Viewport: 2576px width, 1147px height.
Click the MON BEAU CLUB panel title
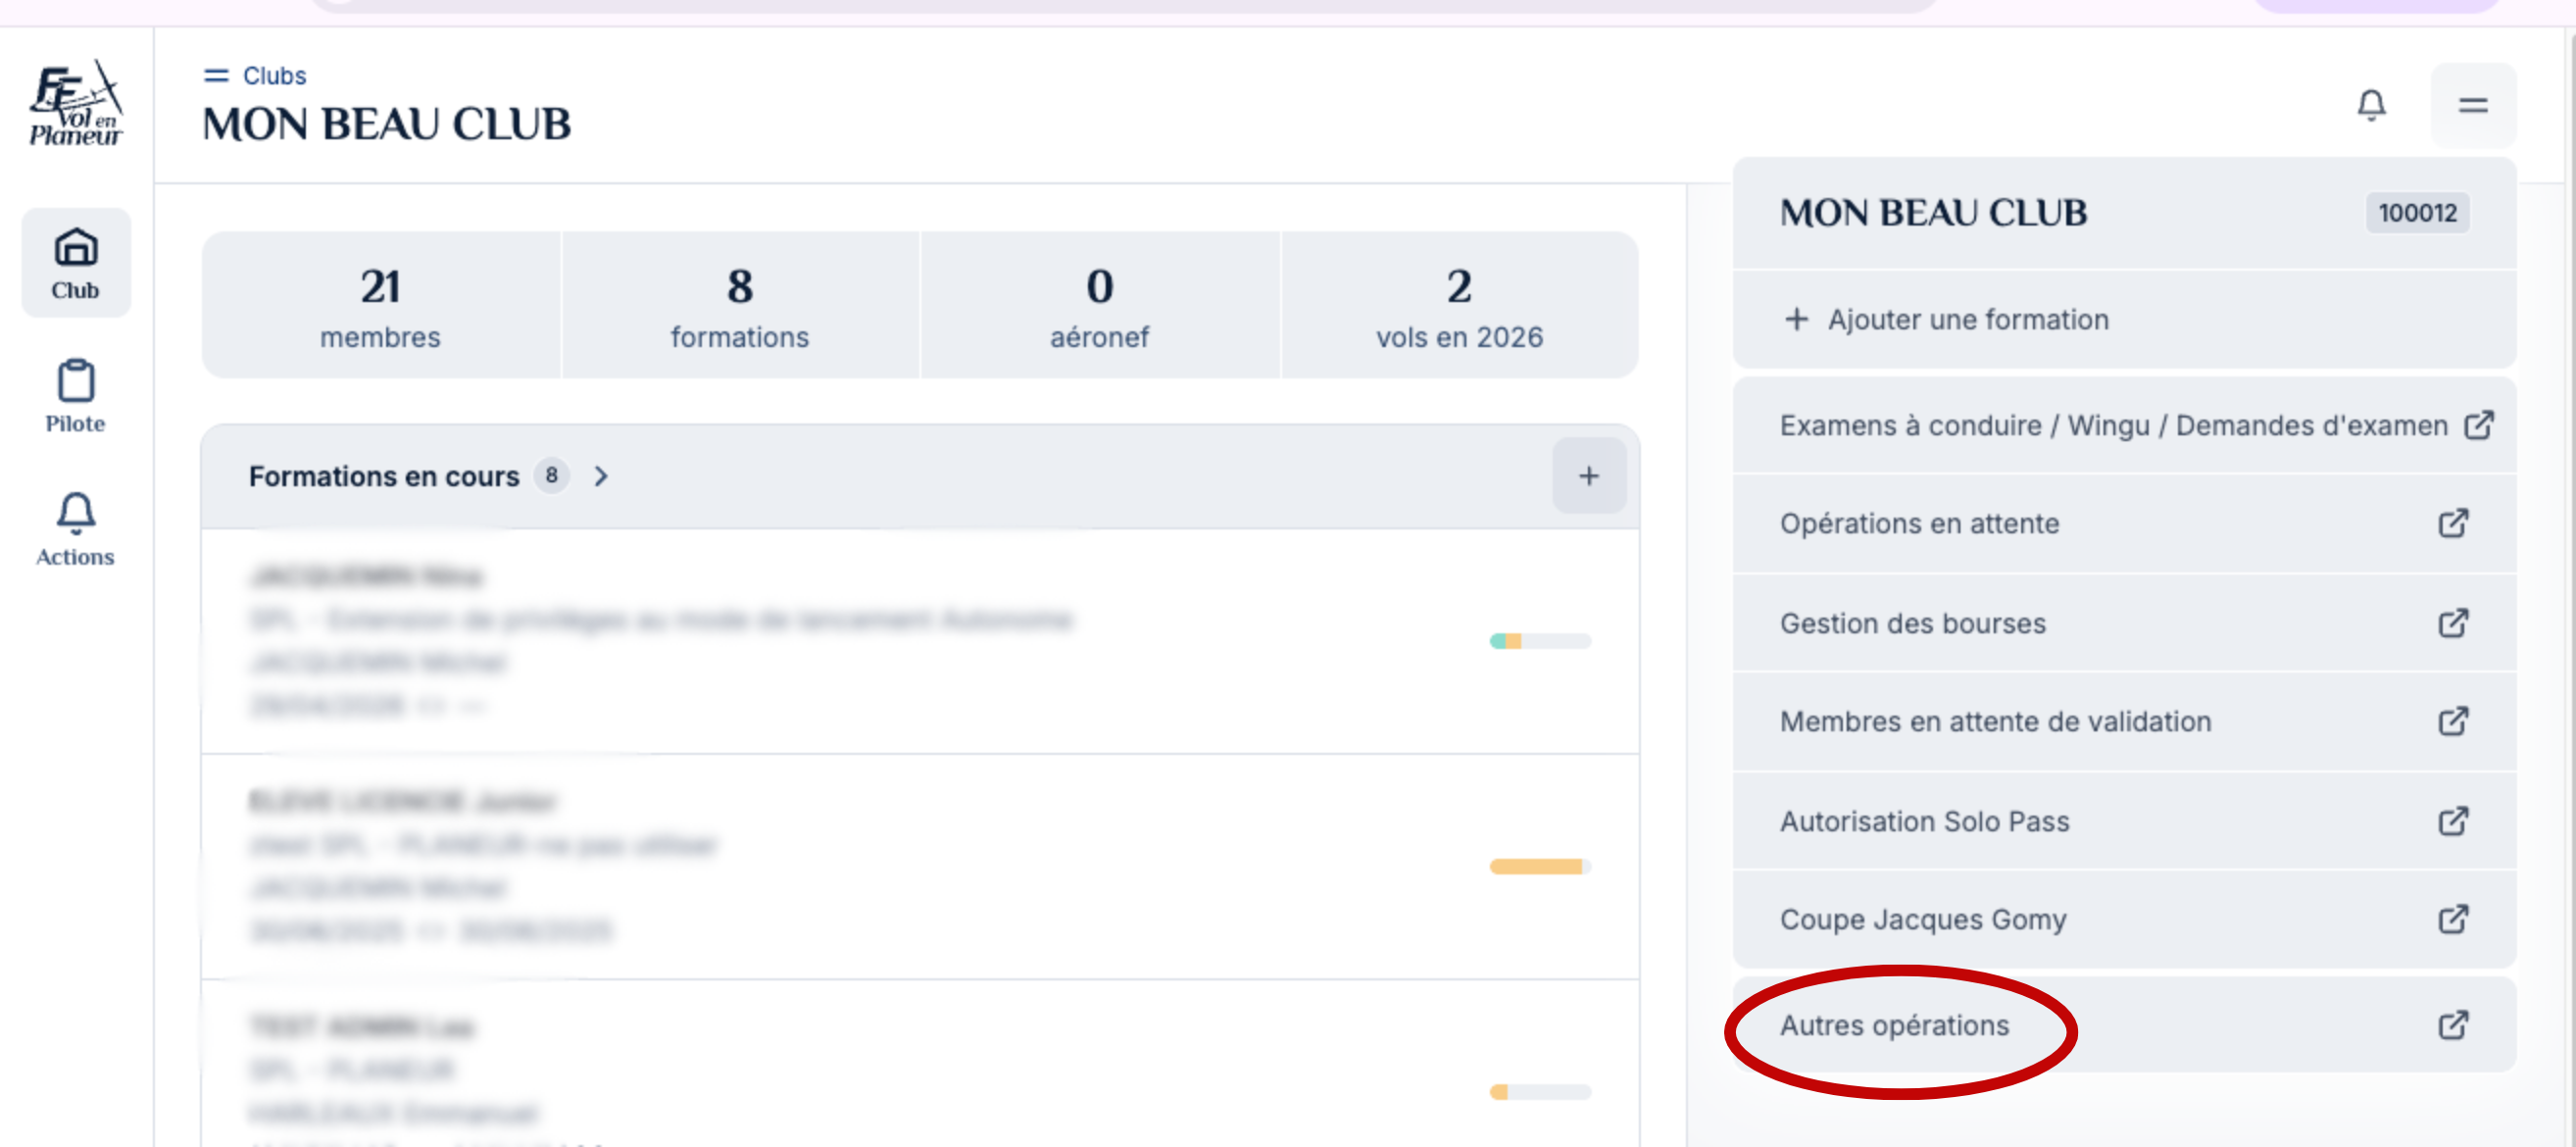point(1933,213)
